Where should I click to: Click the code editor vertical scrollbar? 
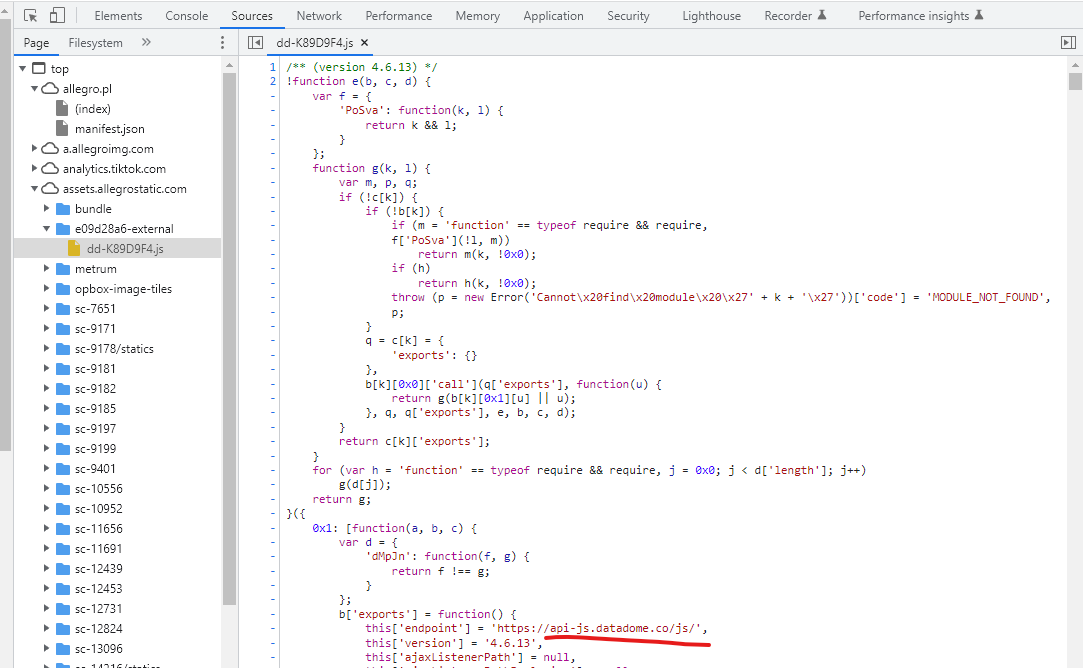[1075, 300]
